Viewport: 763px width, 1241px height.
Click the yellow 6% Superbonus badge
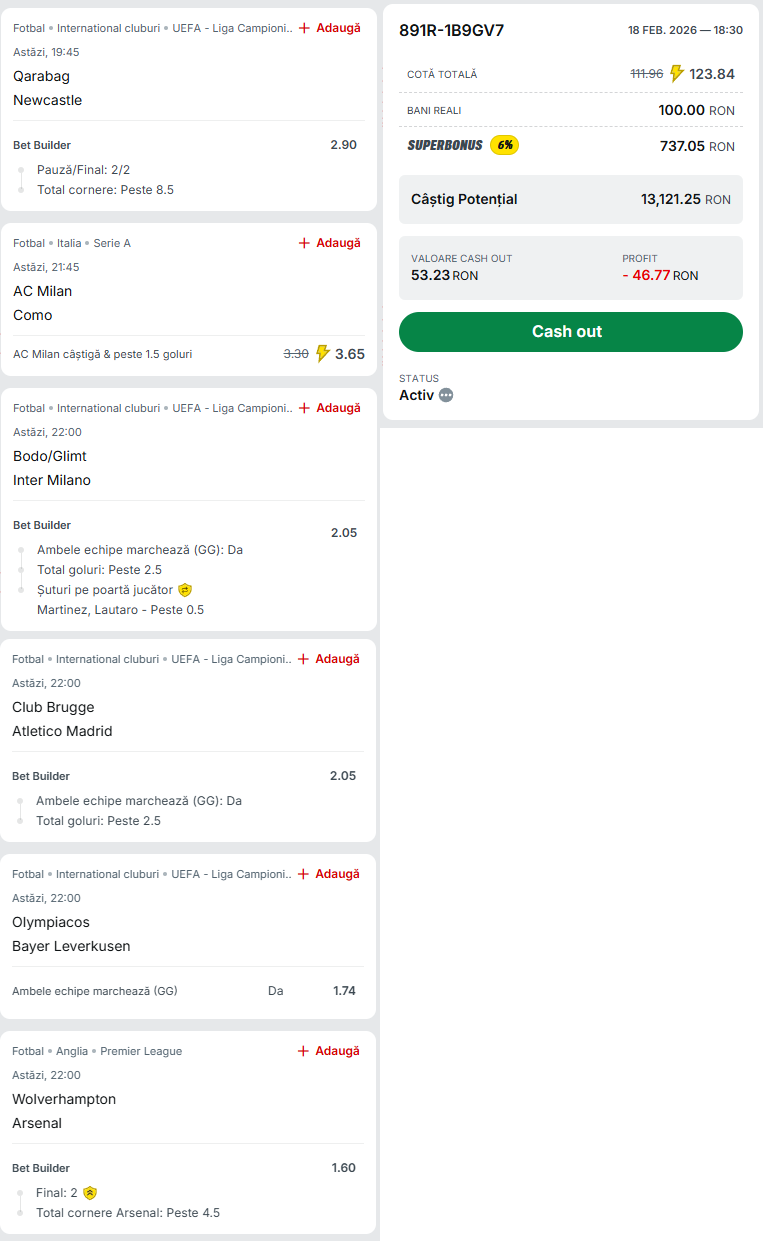(504, 145)
